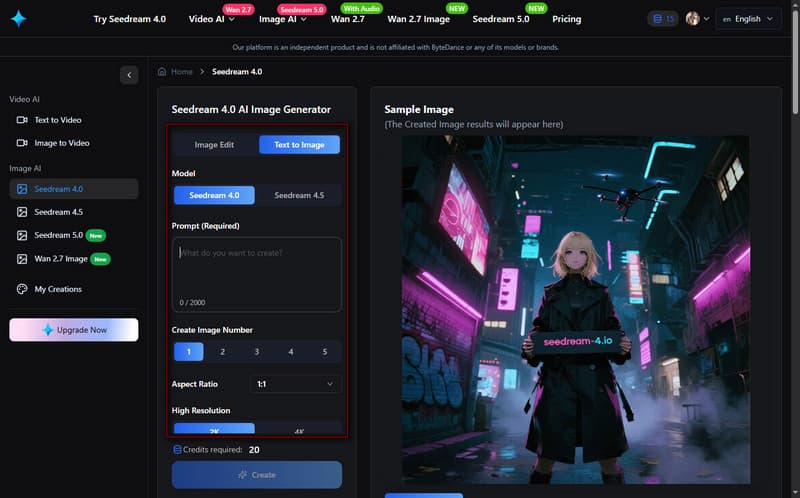This screenshot has height=498, width=800.
Task: Set image number to 1
Action: pos(189,352)
